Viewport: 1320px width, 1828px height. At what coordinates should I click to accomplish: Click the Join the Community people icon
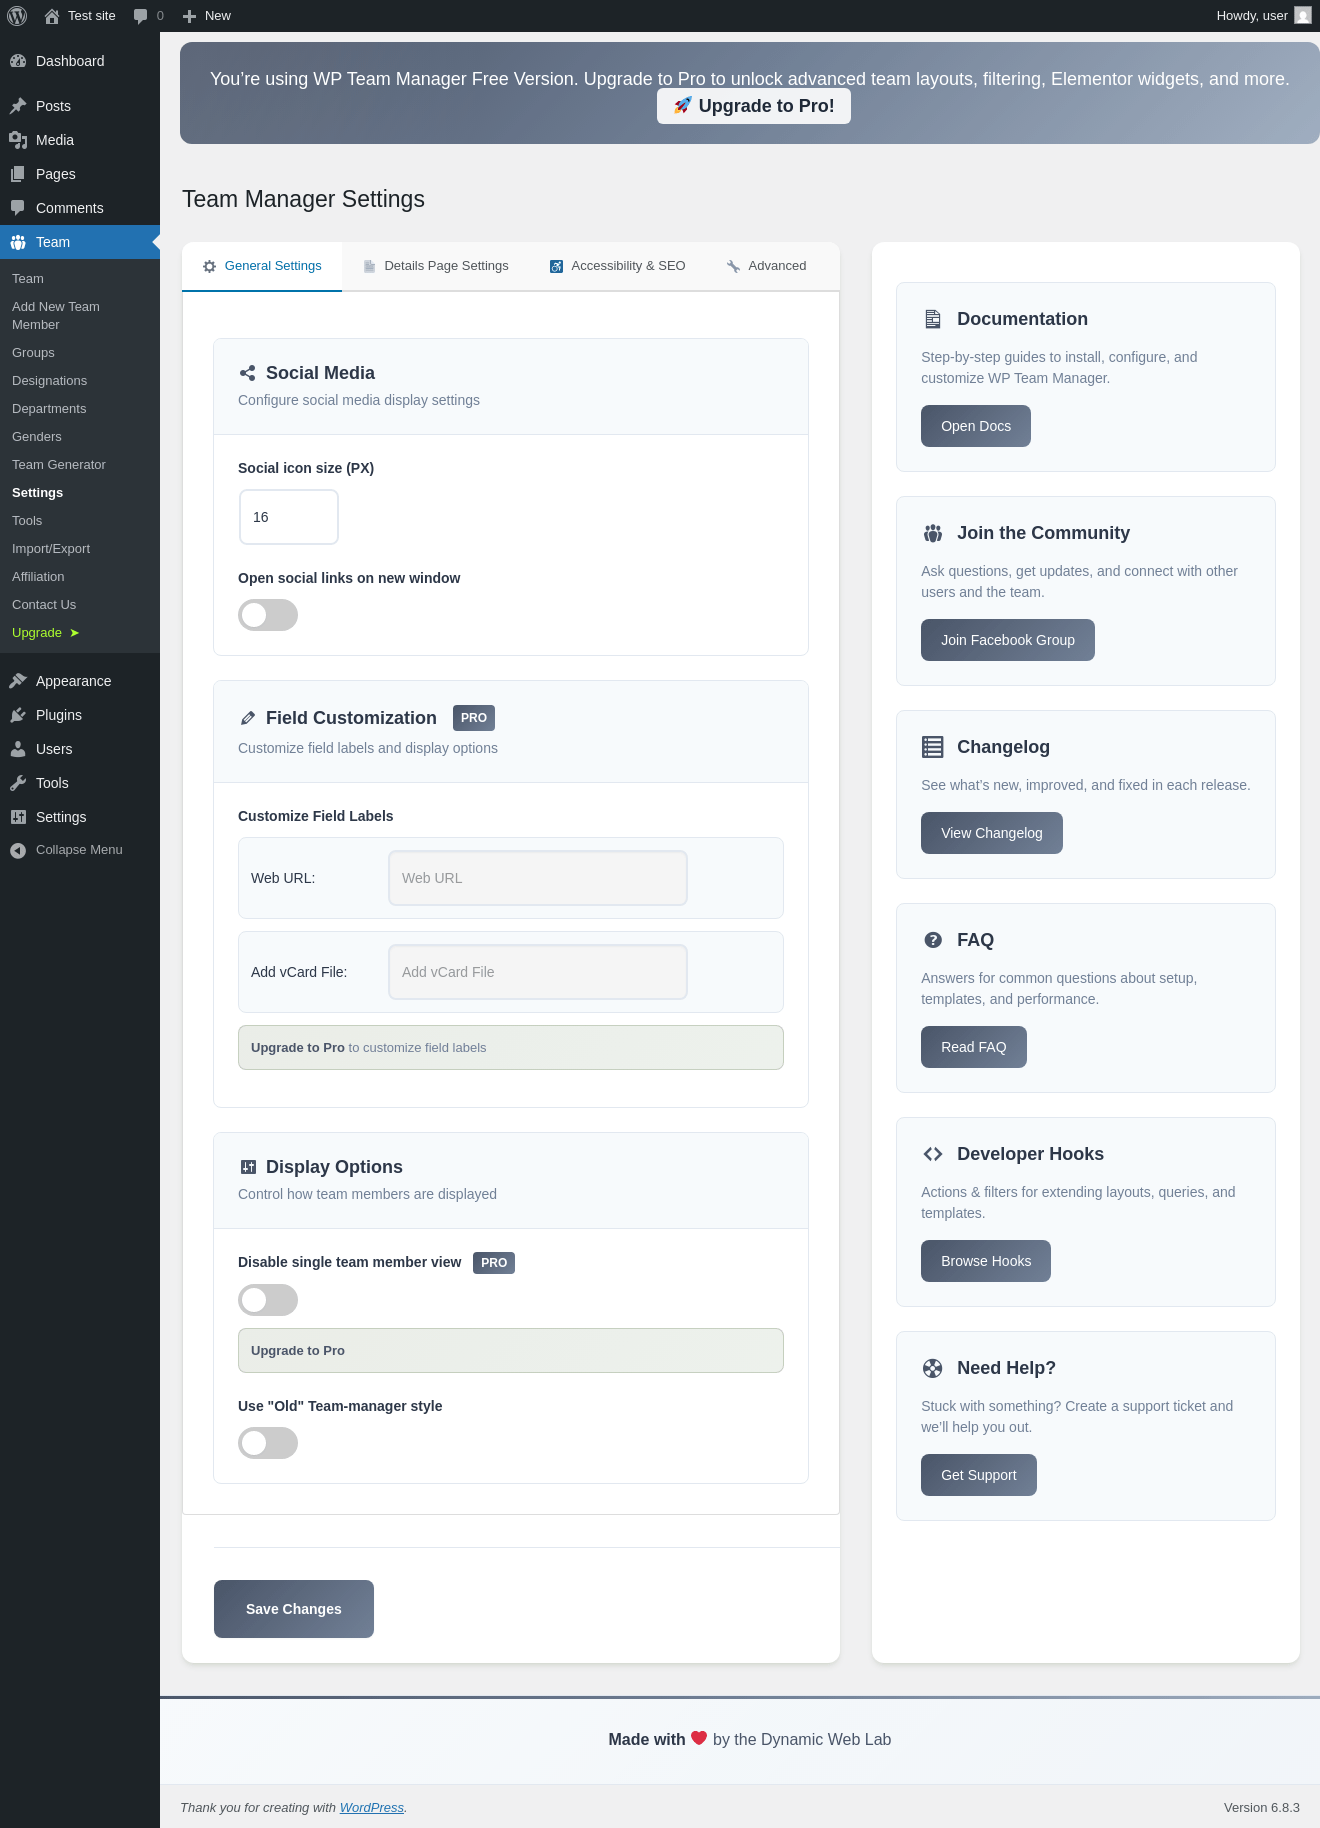click(x=933, y=533)
